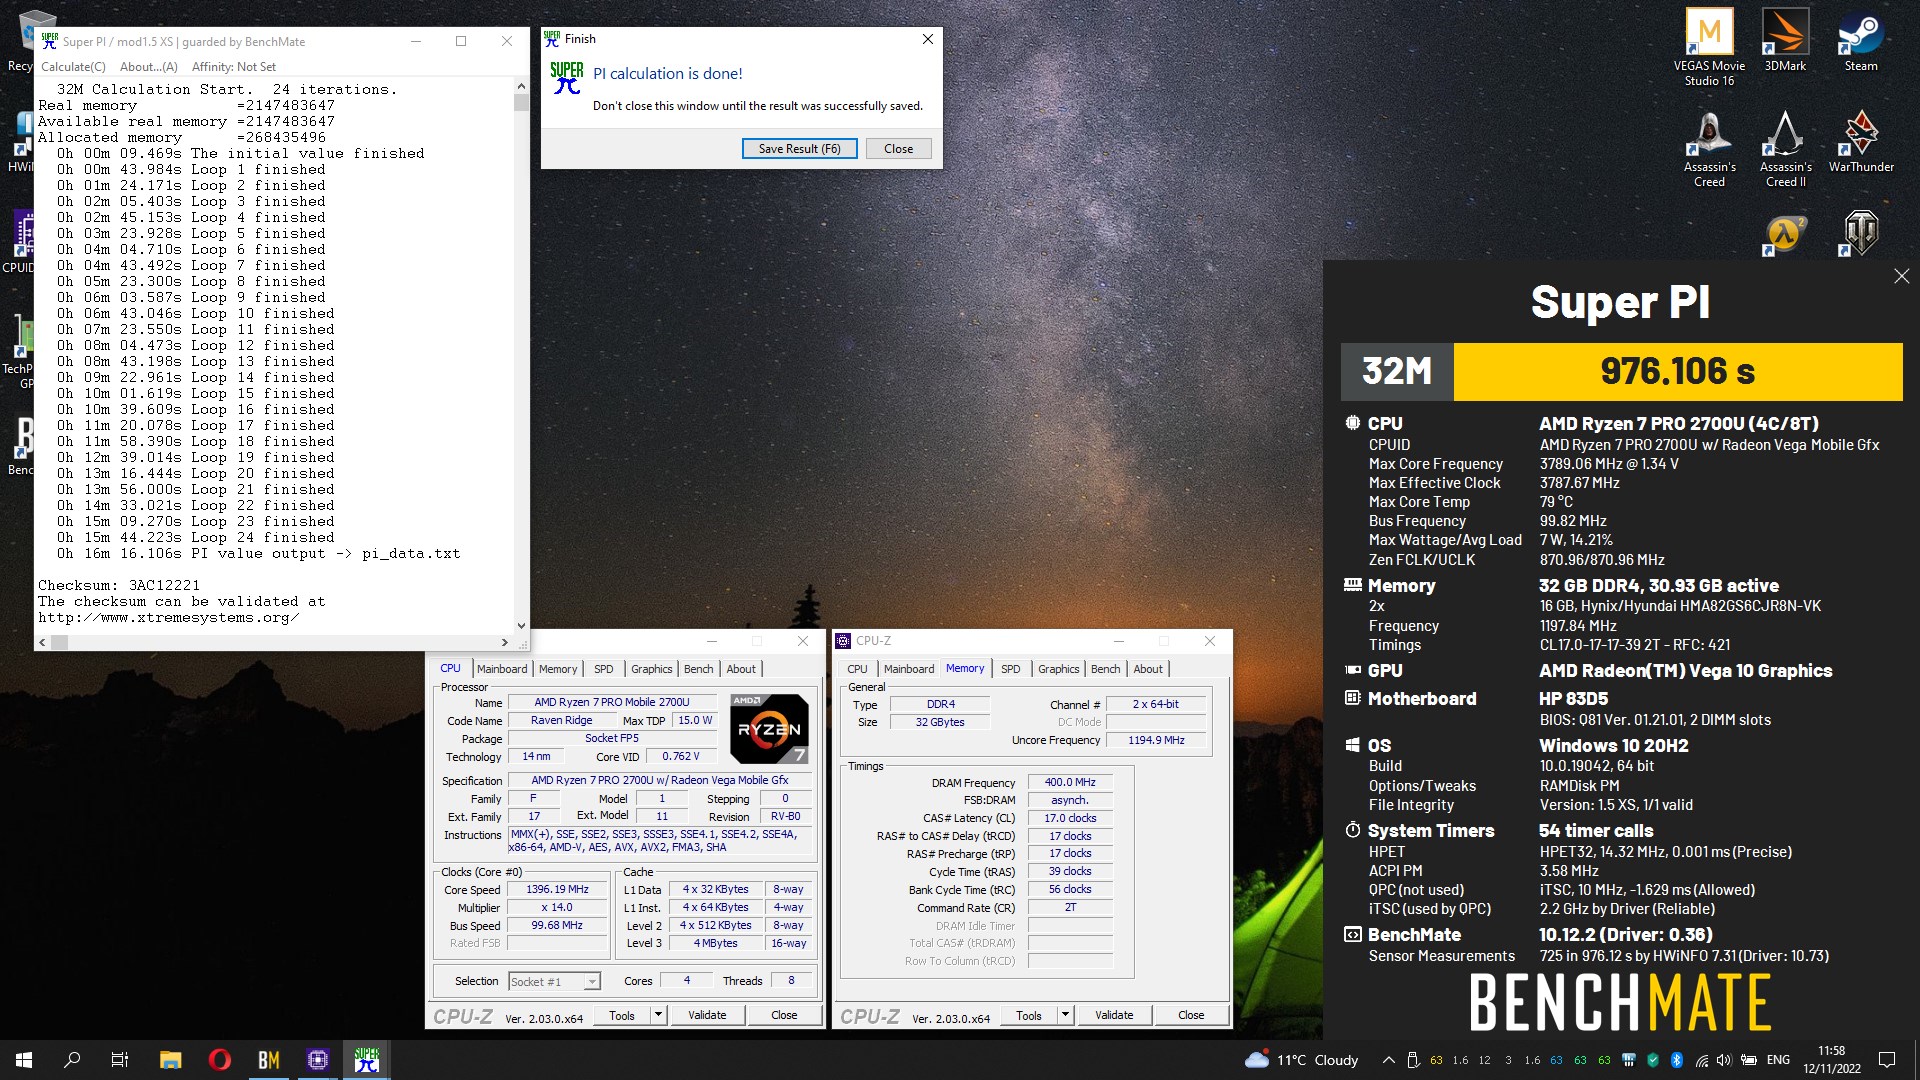
Task: Open the Socket #1 selection dropdown
Action: [554, 982]
